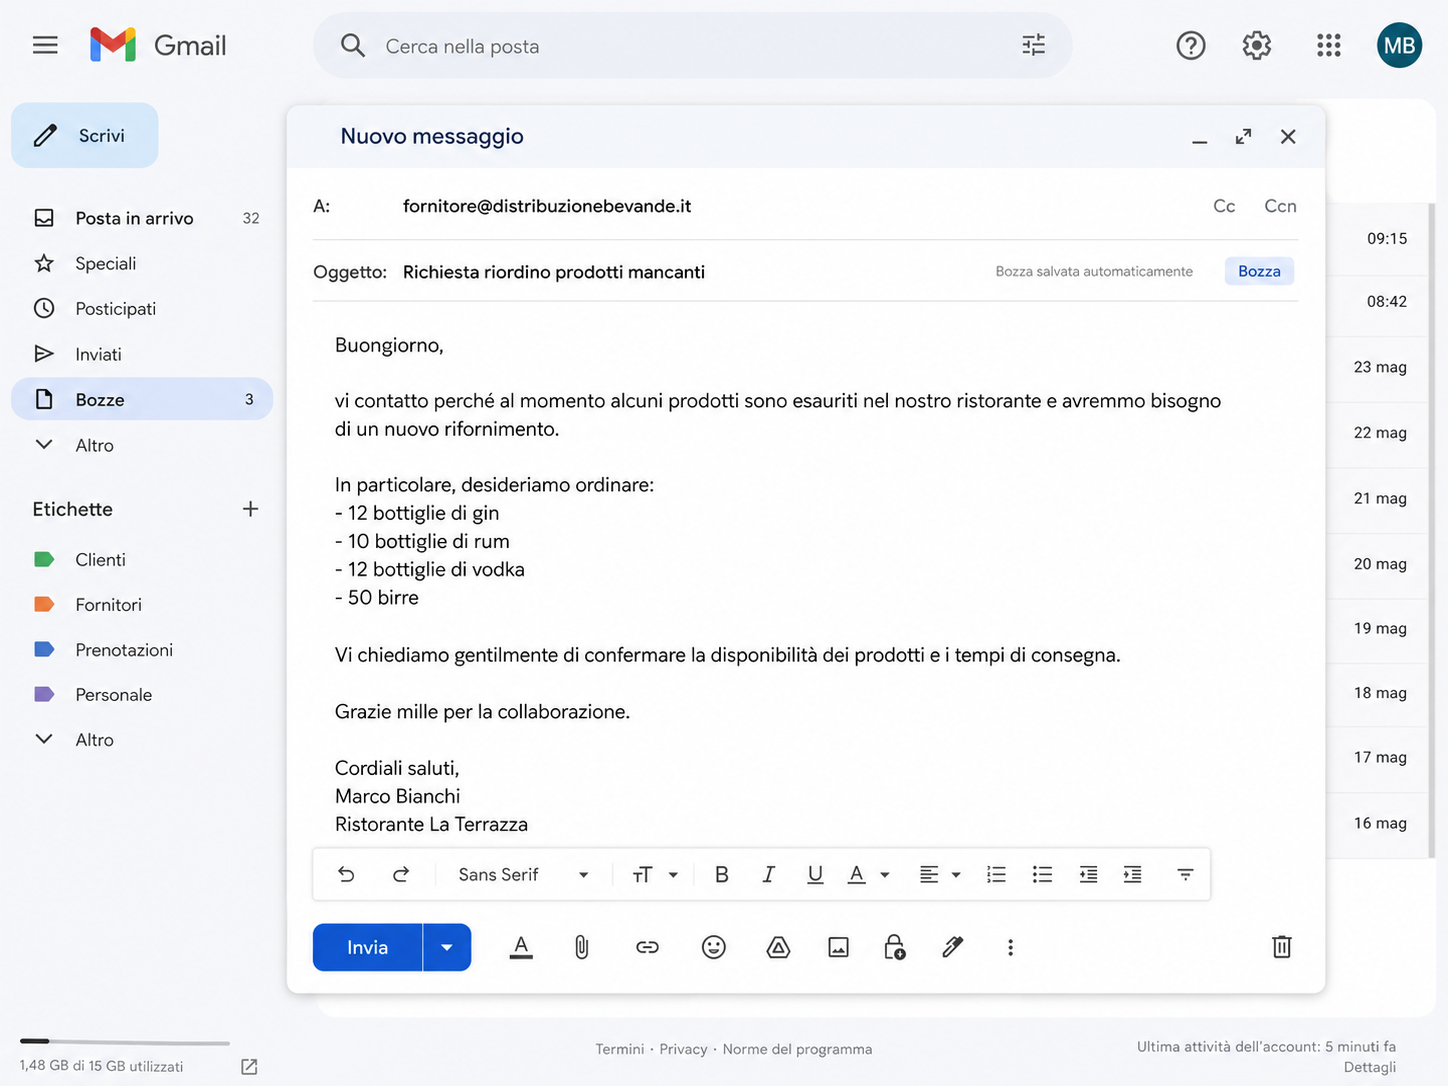Open the email received at 09:15
1448x1086 pixels.
tap(1380, 238)
